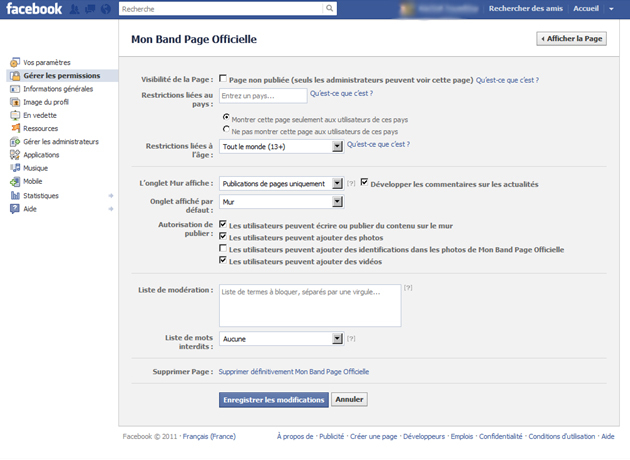Open the L'onglet Mur affiche dropdown

tap(281, 184)
